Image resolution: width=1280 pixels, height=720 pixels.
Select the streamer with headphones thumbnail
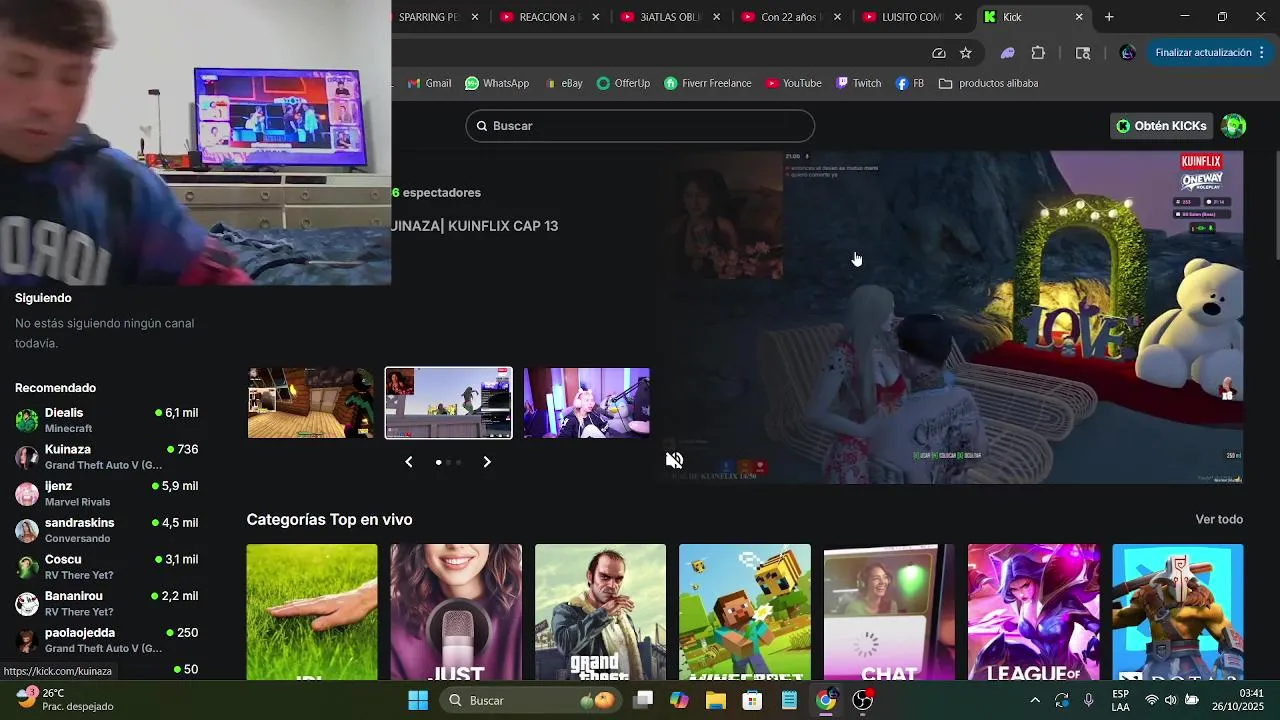click(586, 403)
